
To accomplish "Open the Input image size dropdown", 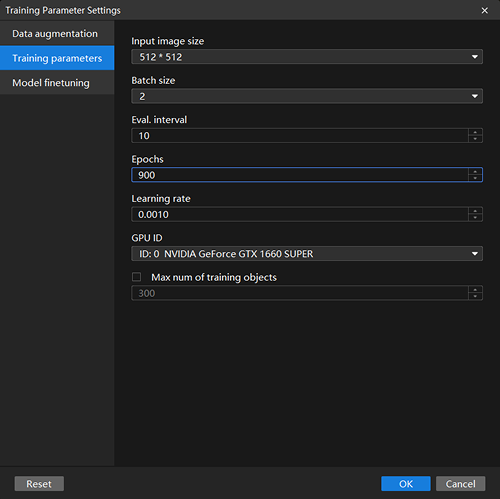I will click(x=307, y=57).
